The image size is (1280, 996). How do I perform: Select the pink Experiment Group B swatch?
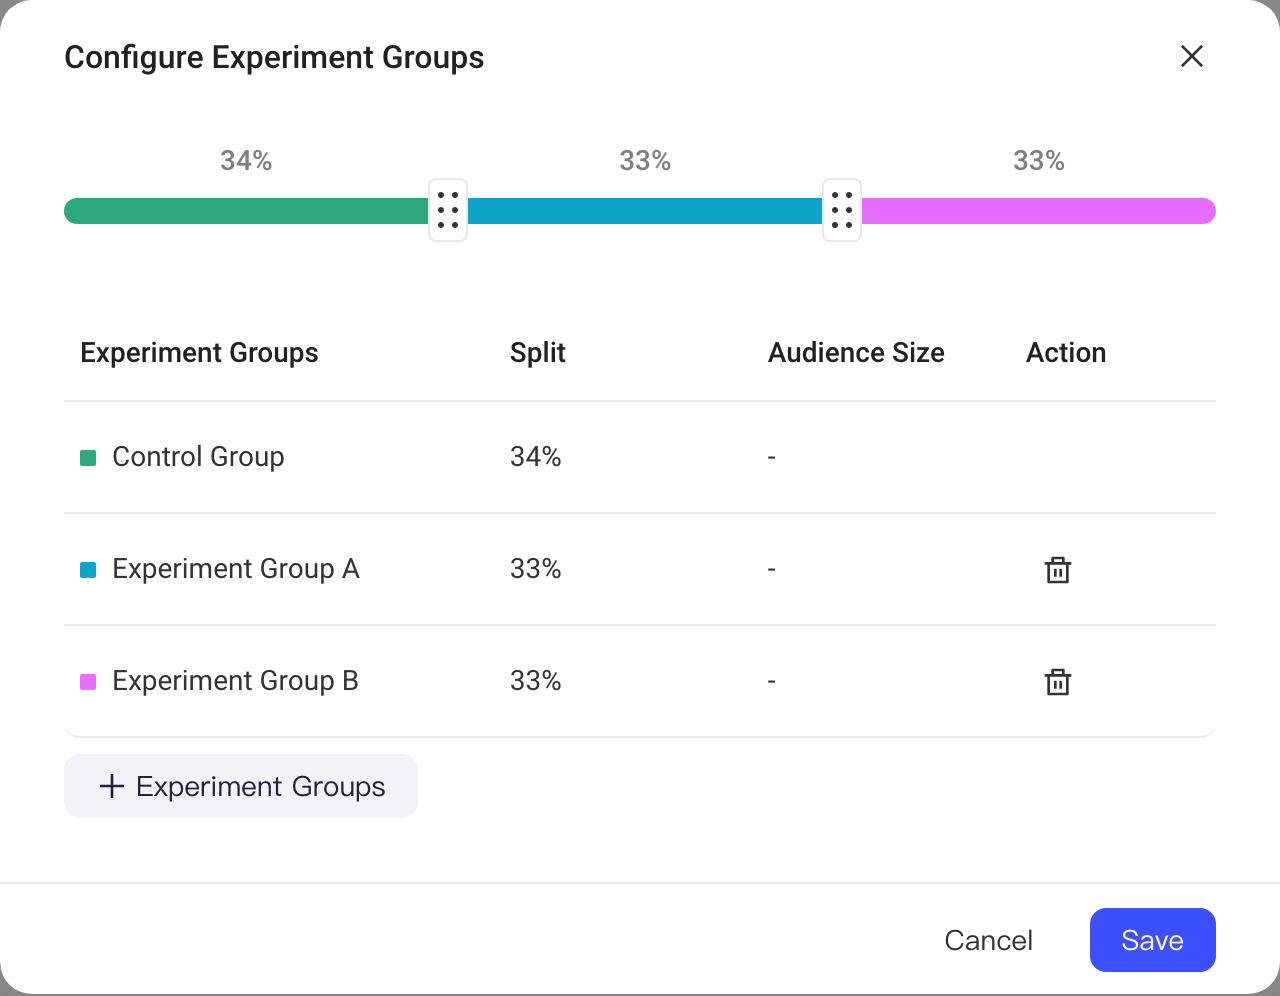click(x=88, y=682)
